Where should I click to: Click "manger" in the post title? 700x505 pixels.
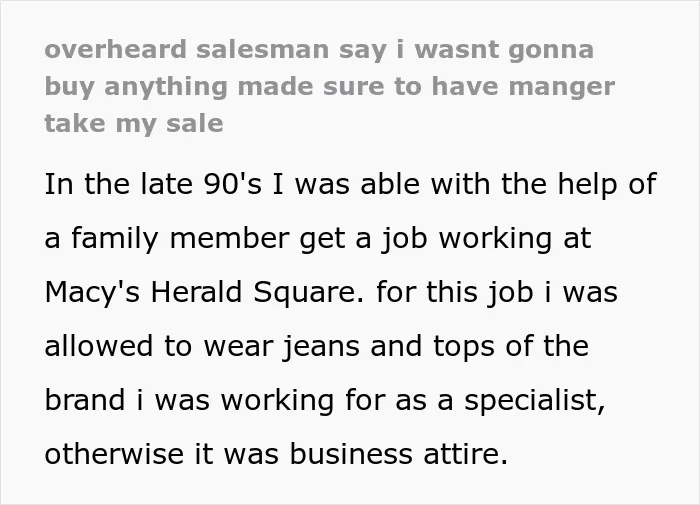point(562,88)
